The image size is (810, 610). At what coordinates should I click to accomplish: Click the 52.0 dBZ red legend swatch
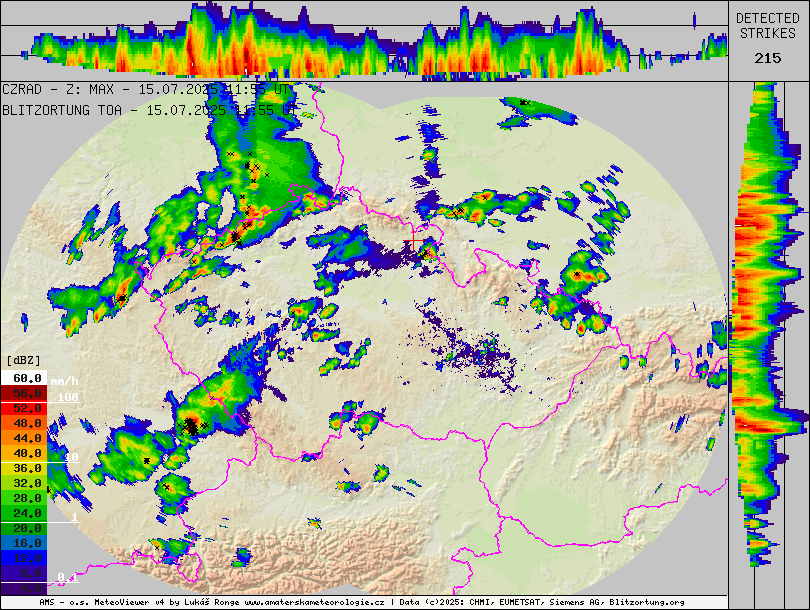(x=24, y=408)
